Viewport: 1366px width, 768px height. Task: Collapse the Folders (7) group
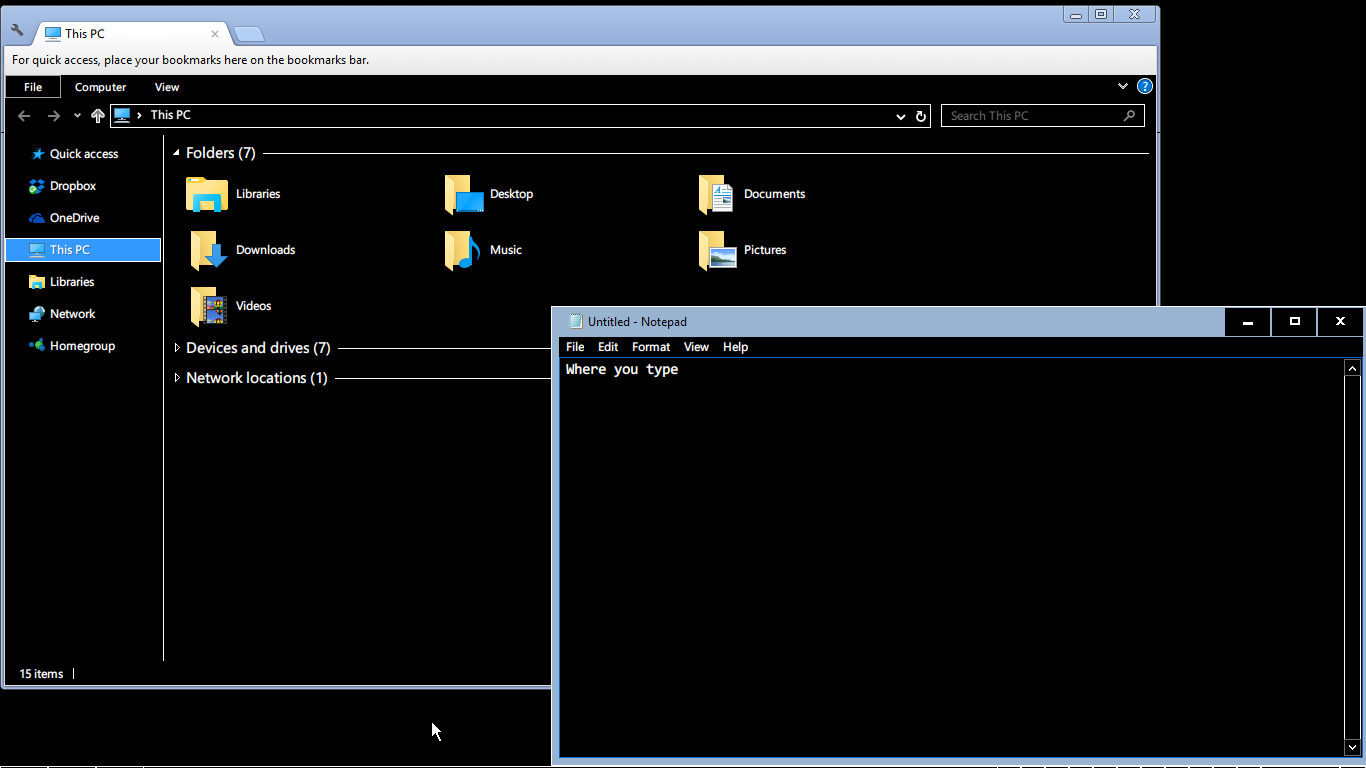point(177,153)
